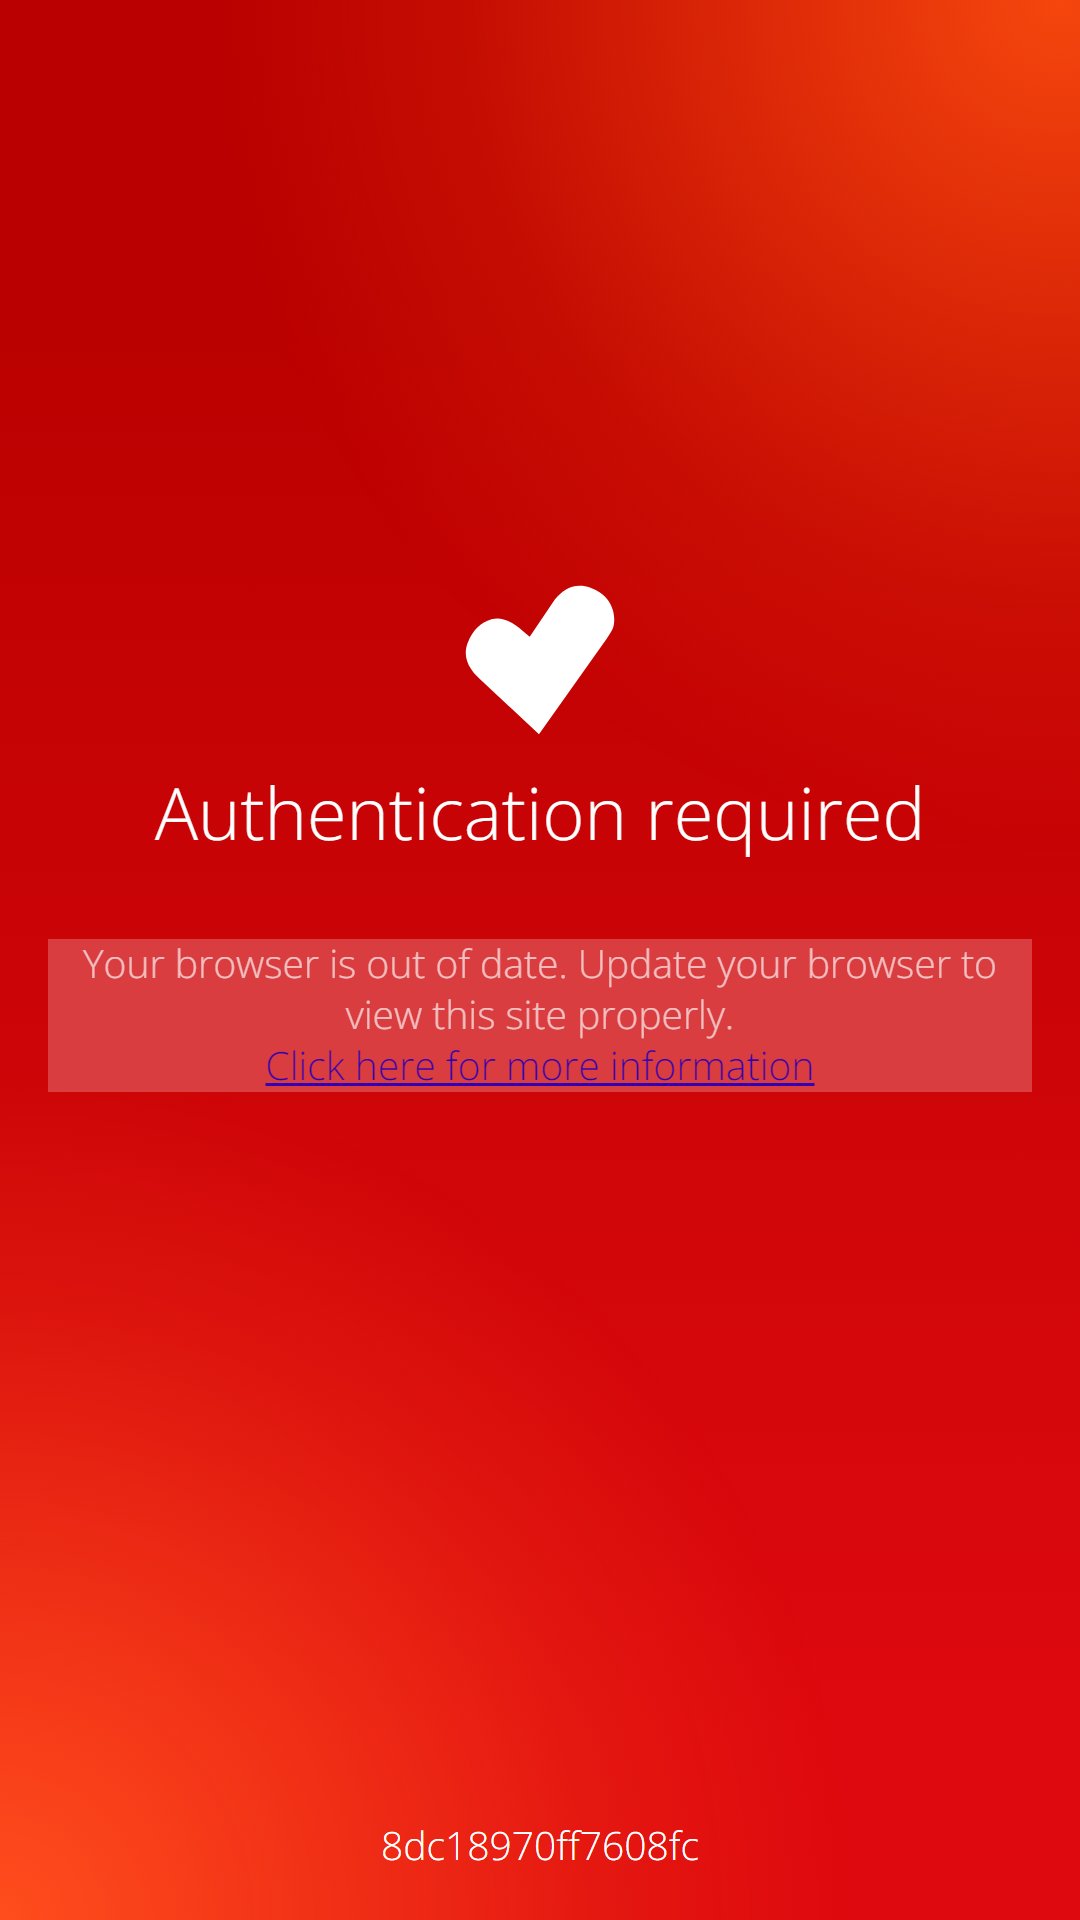Viewport: 1080px width, 1920px height.
Task: Tap the word 'Authentication' in the title
Action: pos(390,815)
